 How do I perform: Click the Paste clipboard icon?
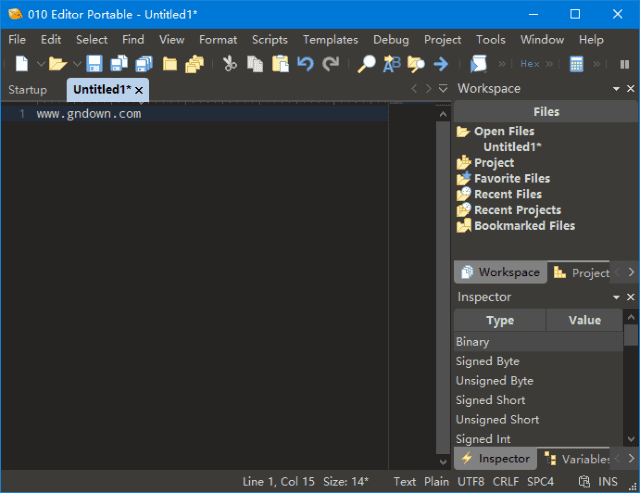click(280, 64)
